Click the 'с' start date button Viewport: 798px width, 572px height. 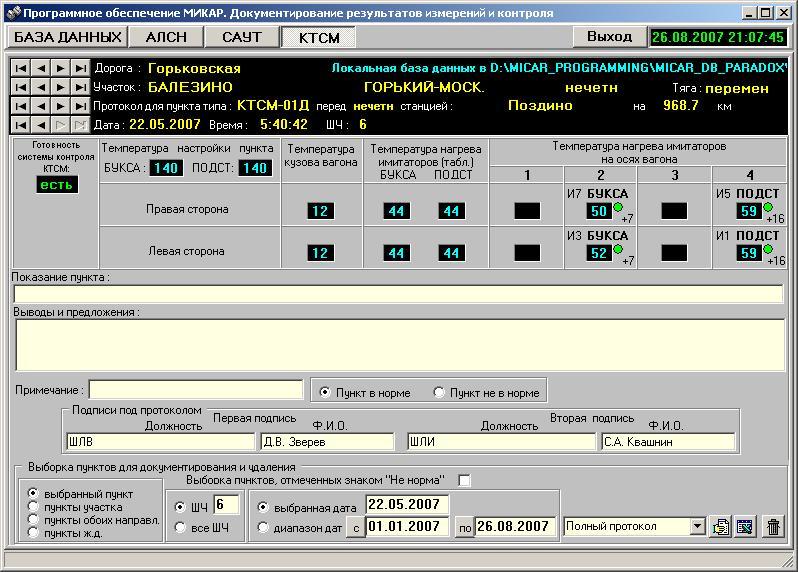pyautogui.click(x=355, y=527)
